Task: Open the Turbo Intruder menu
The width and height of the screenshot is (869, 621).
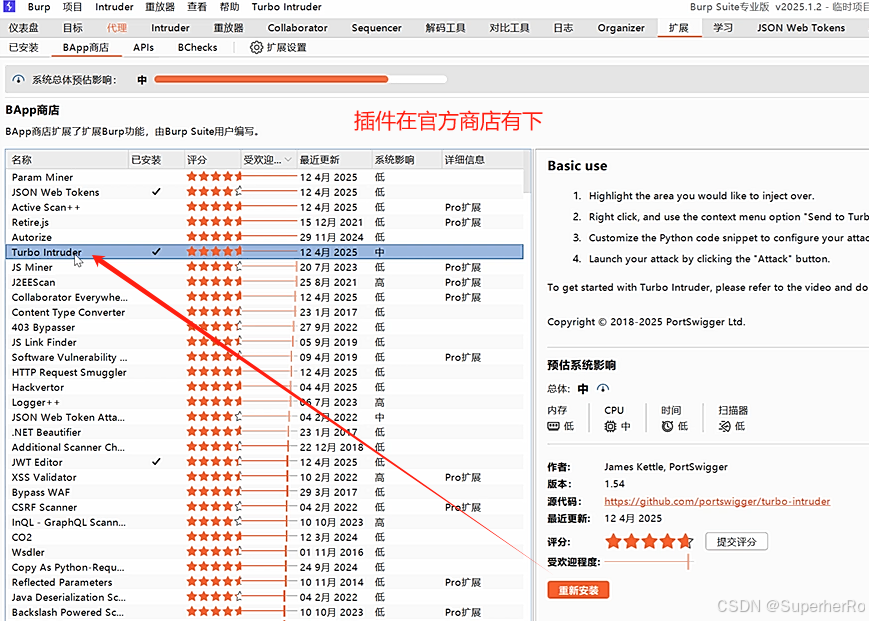Action: (287, 7)
